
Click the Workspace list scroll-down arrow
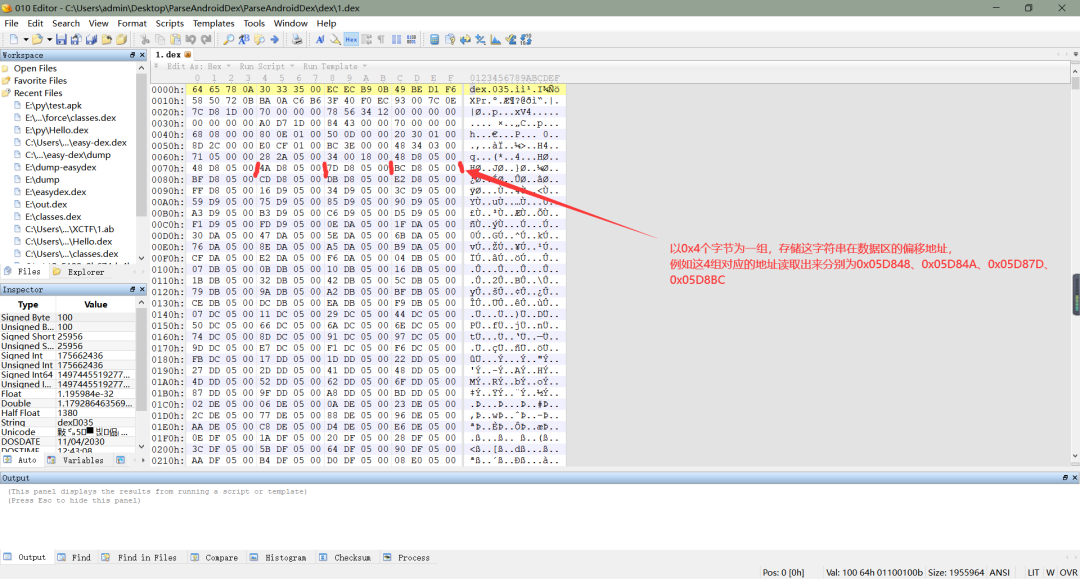pos(141,258)
